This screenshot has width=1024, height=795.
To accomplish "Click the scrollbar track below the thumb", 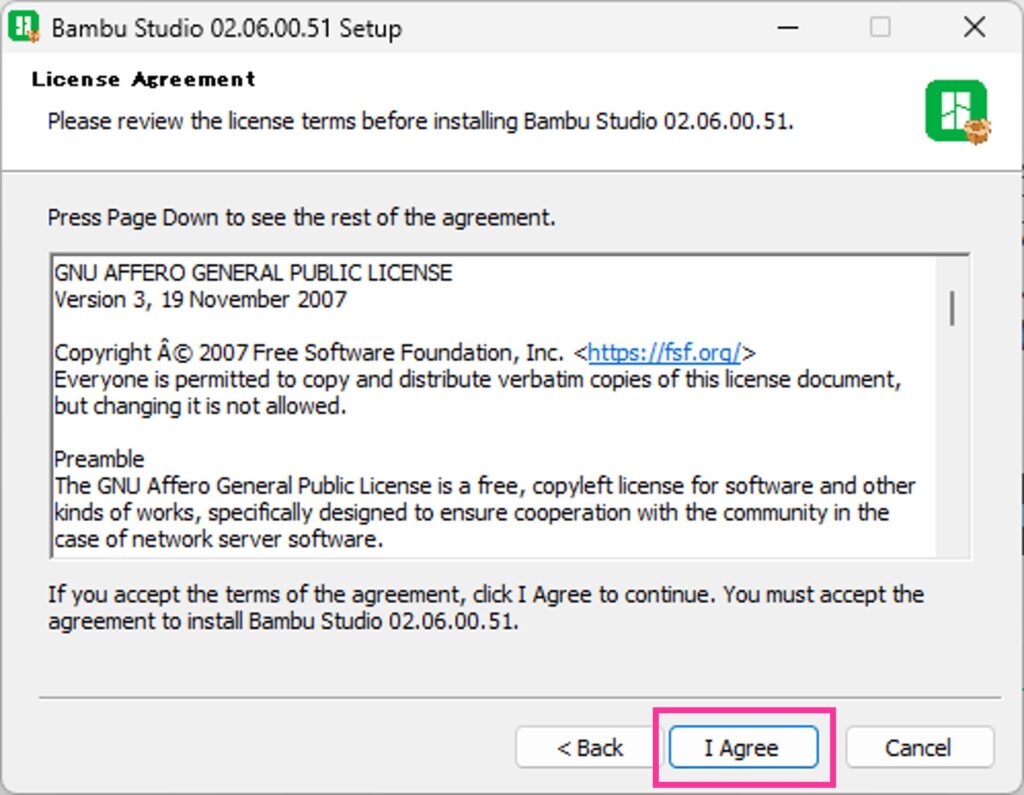I will 952,450.
